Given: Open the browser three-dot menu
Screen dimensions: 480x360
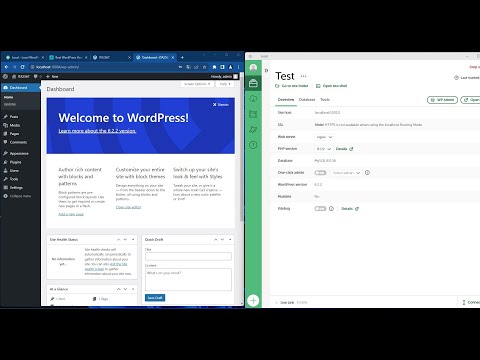Looking at the screenshot, I should [239, 67].
